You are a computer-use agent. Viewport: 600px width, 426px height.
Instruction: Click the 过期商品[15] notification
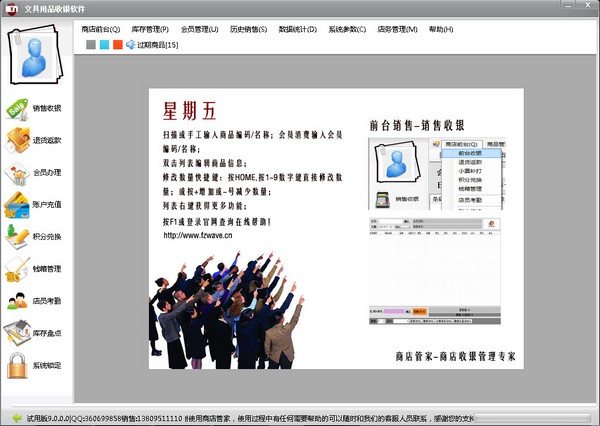pyautogui.click(x=158, y=45)
